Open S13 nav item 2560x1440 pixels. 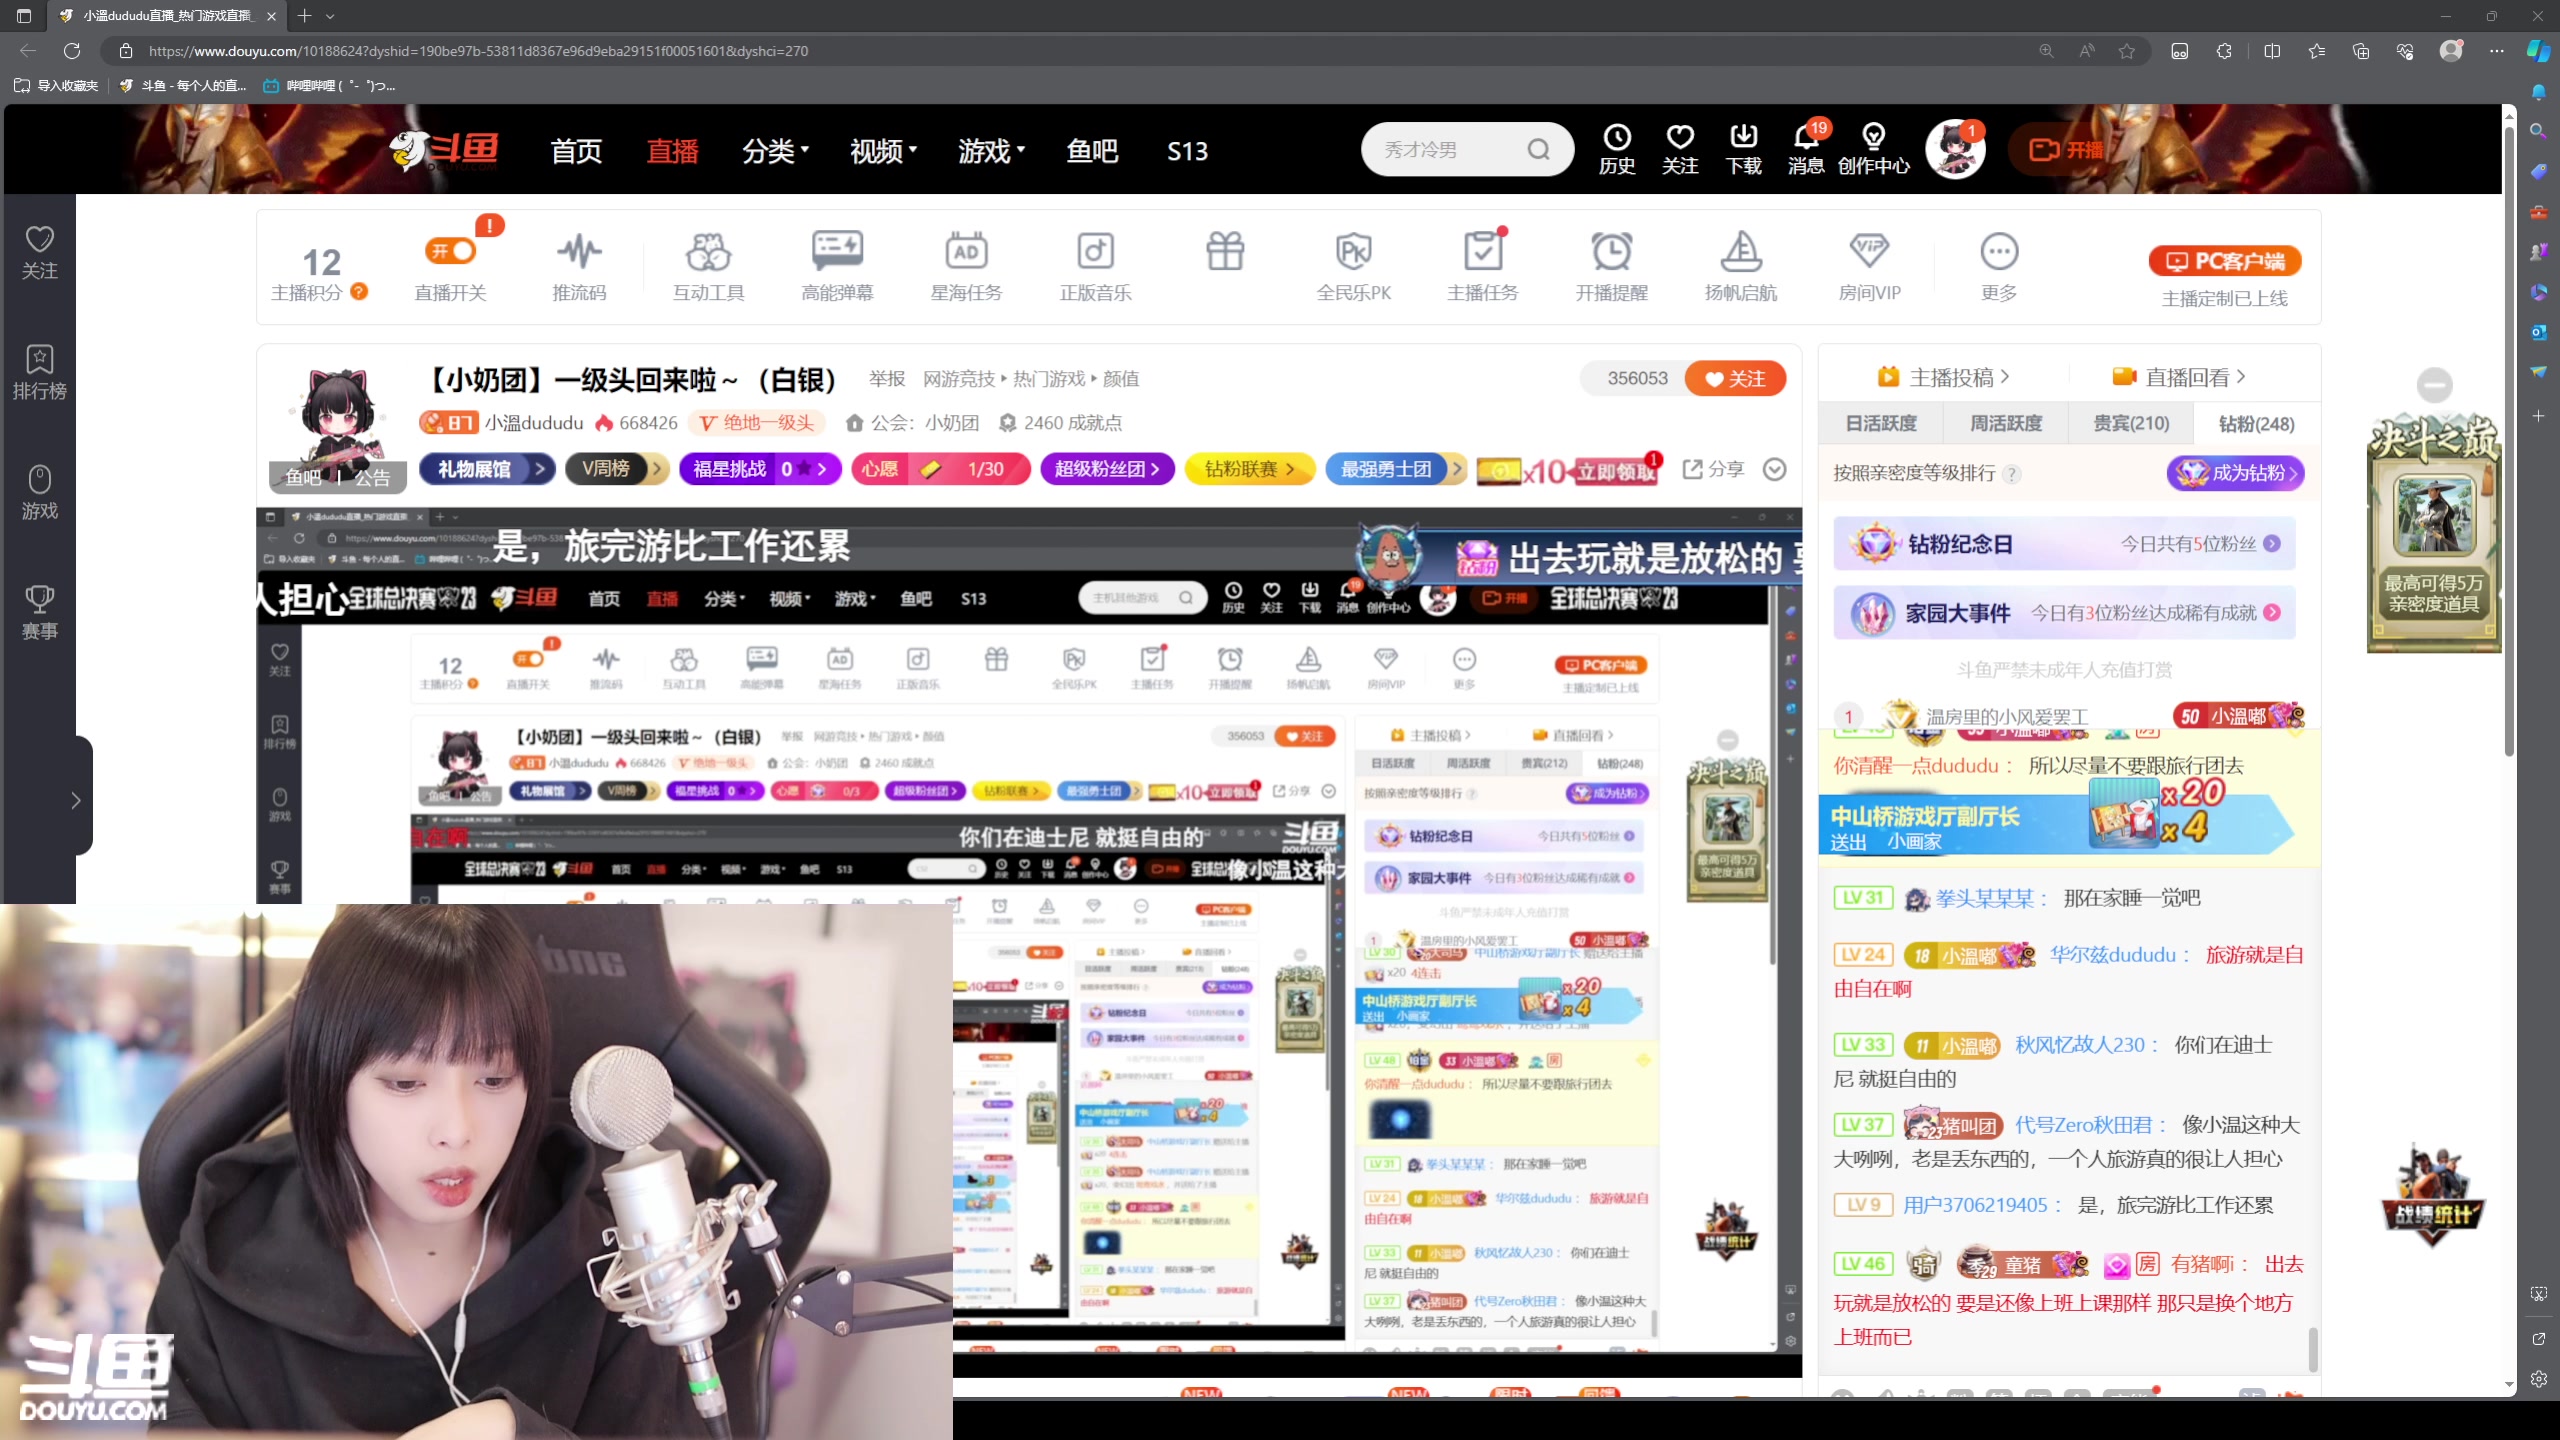pyautogui.click(x=1187, y=151)
